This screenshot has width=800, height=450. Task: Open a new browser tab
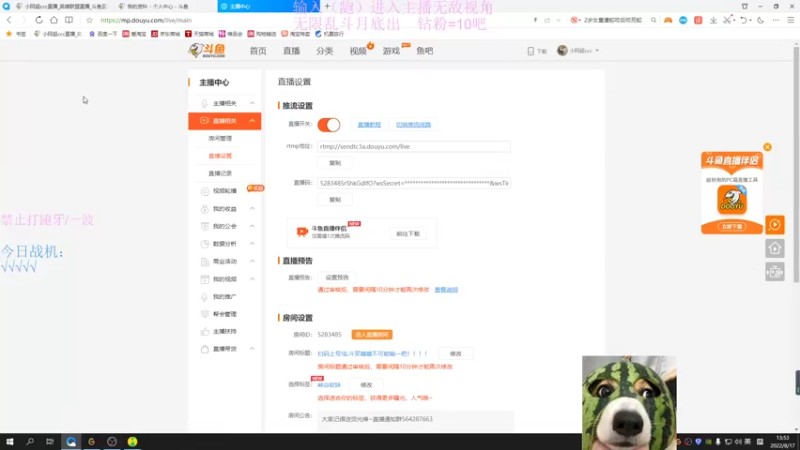pyautogui.click(x=327, y=6)
